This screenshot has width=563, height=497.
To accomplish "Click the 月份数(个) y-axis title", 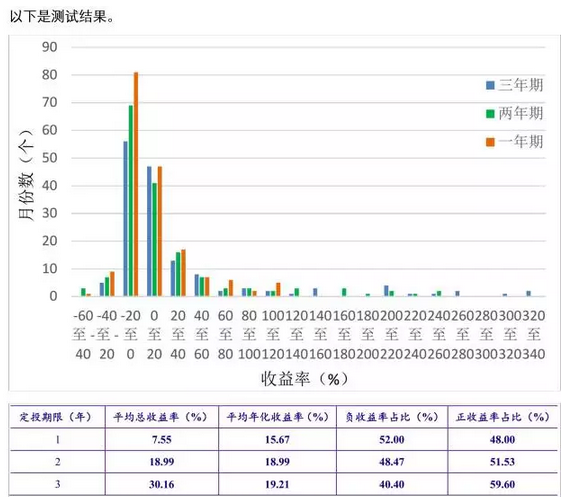I will coord(26,174).
